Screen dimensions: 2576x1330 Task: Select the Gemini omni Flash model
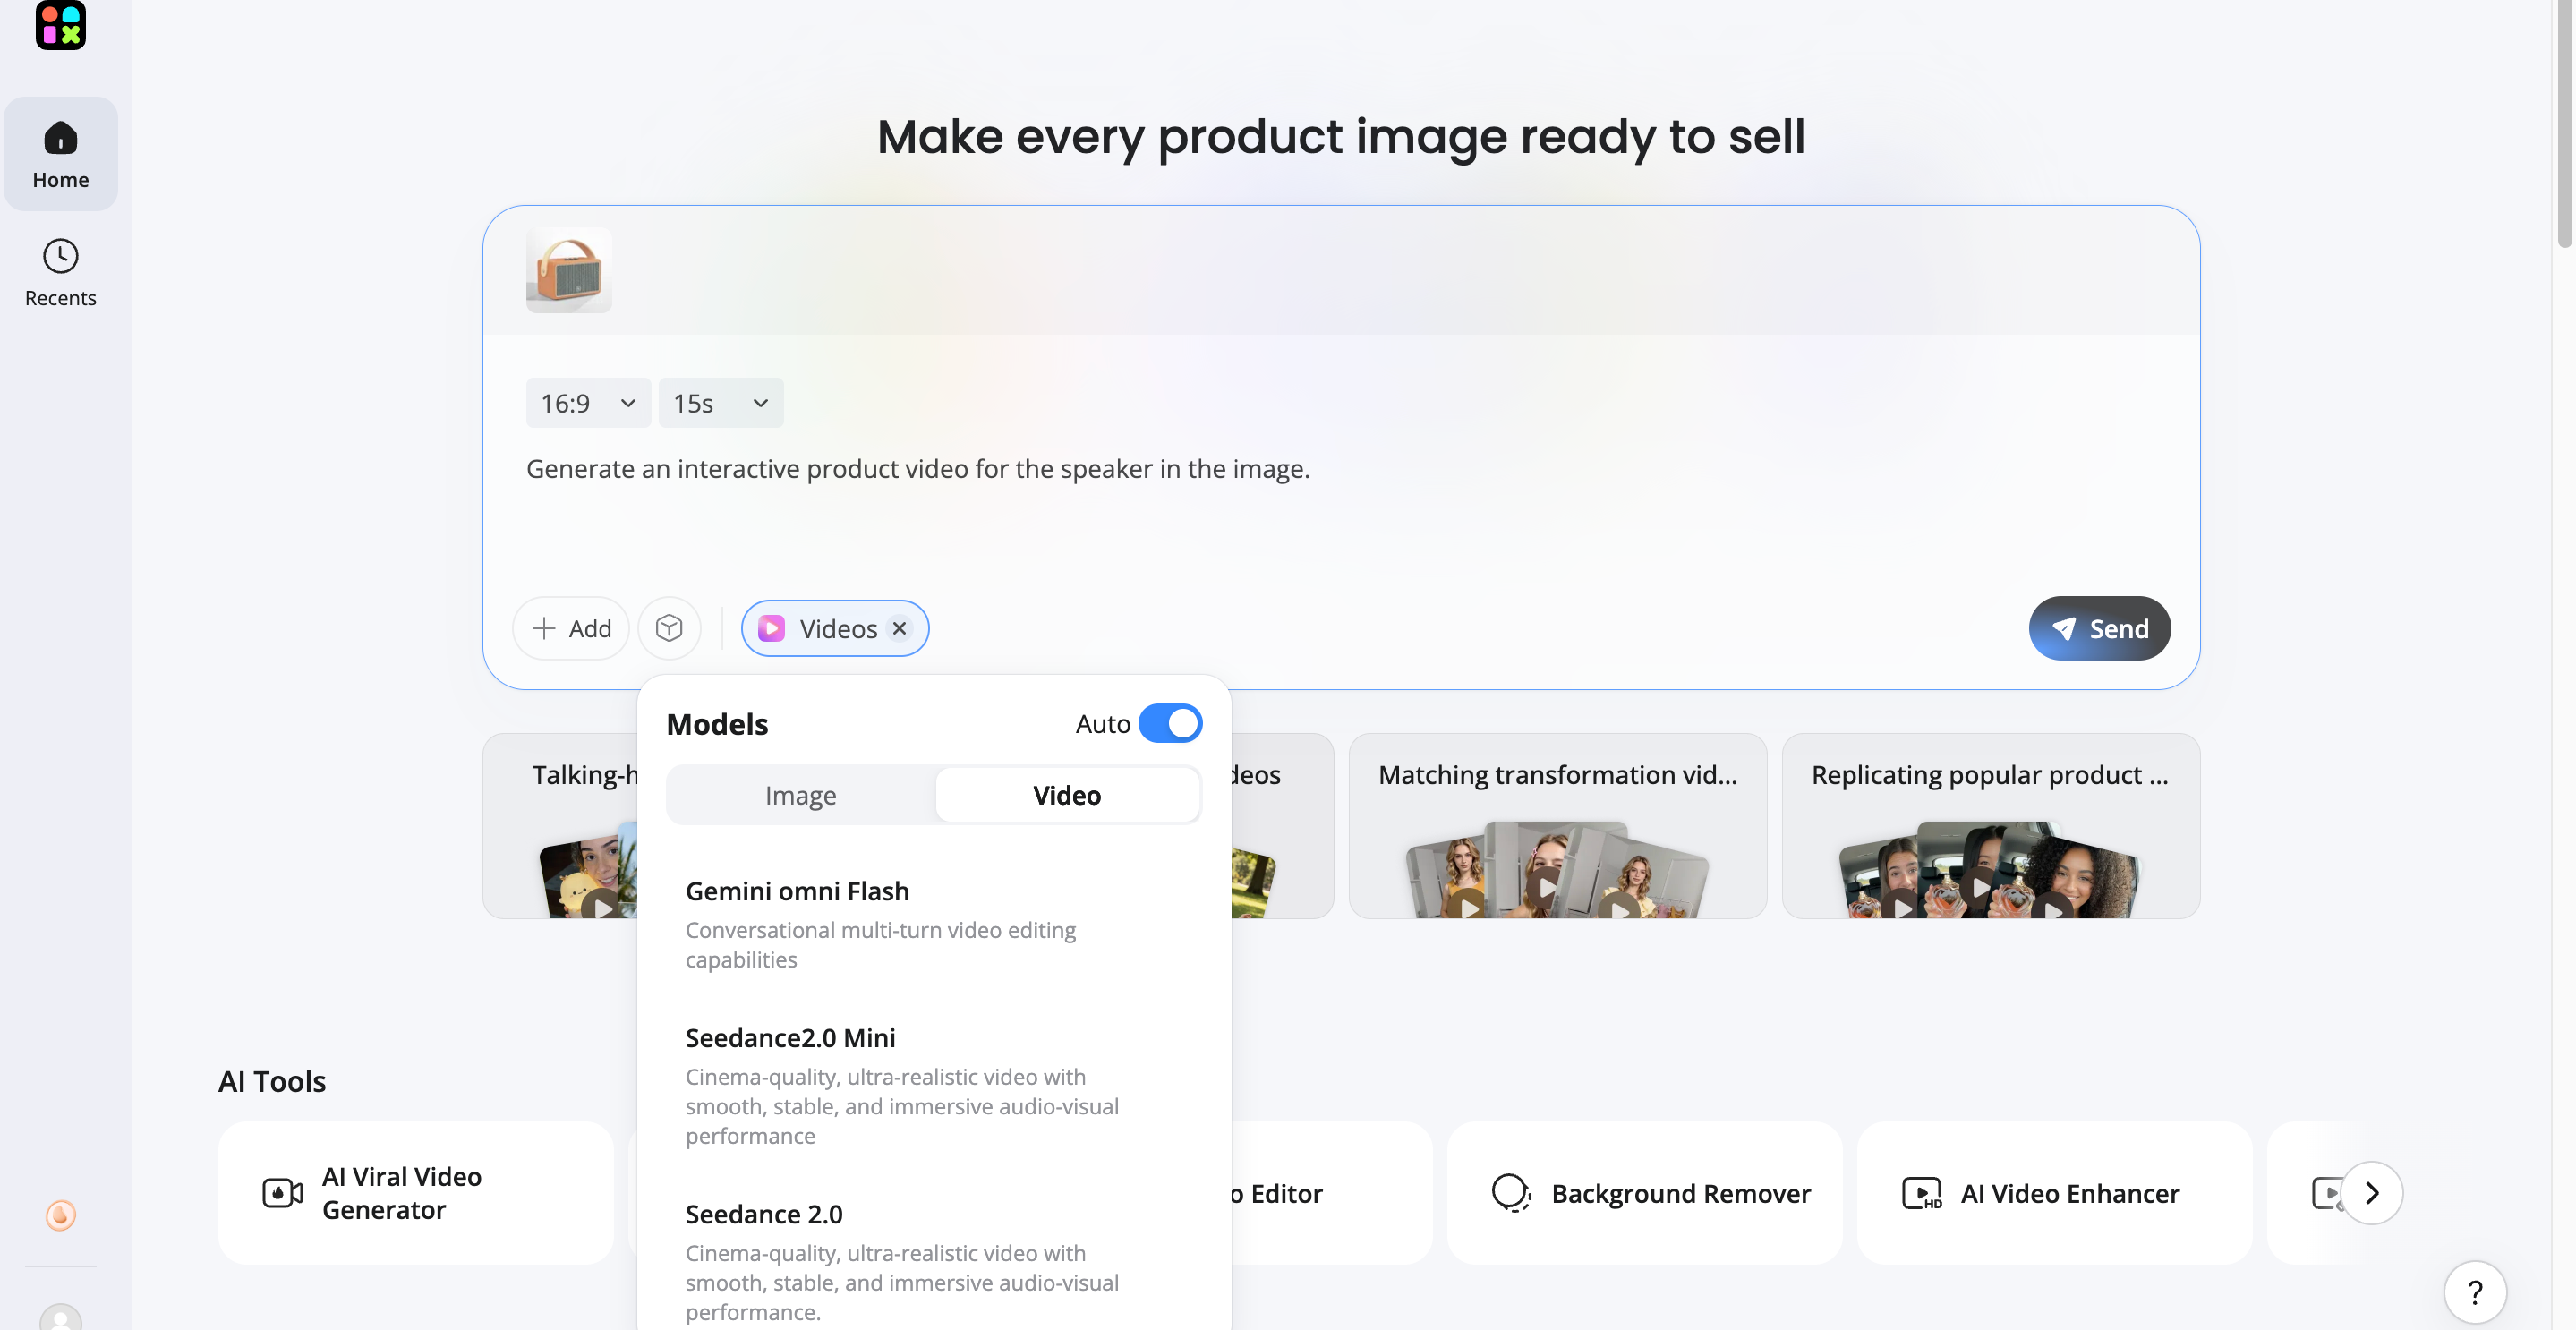(933, 924)
